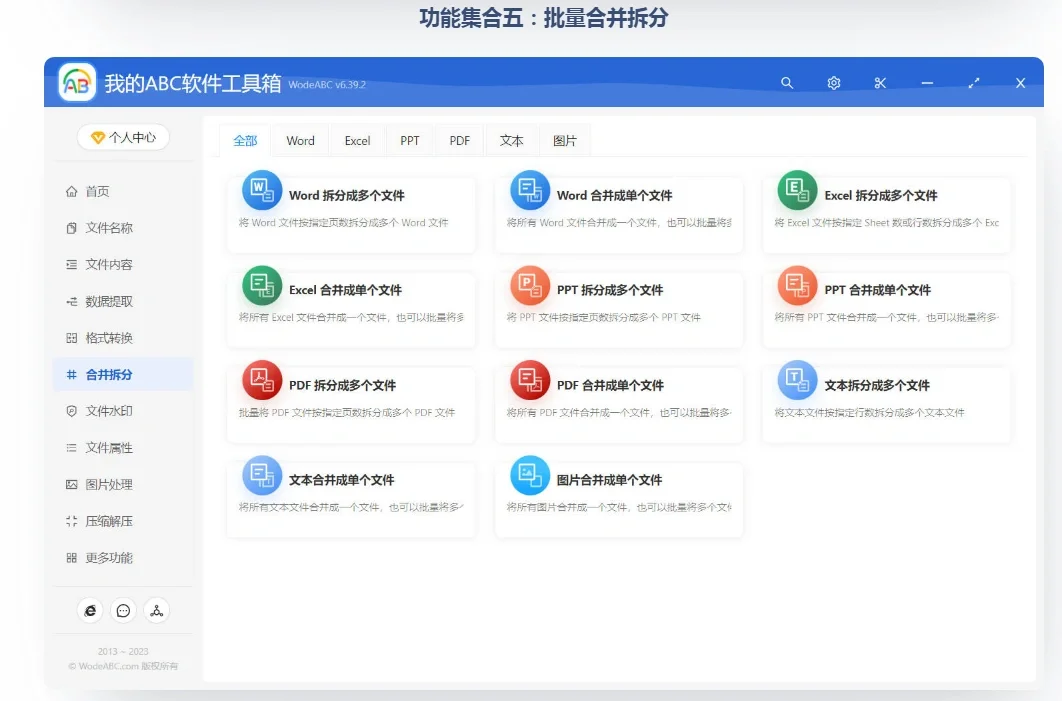Click the scissors screenshot icon in title bar
The width and height of the screenshot is (1062, 701).
[880, 83]
